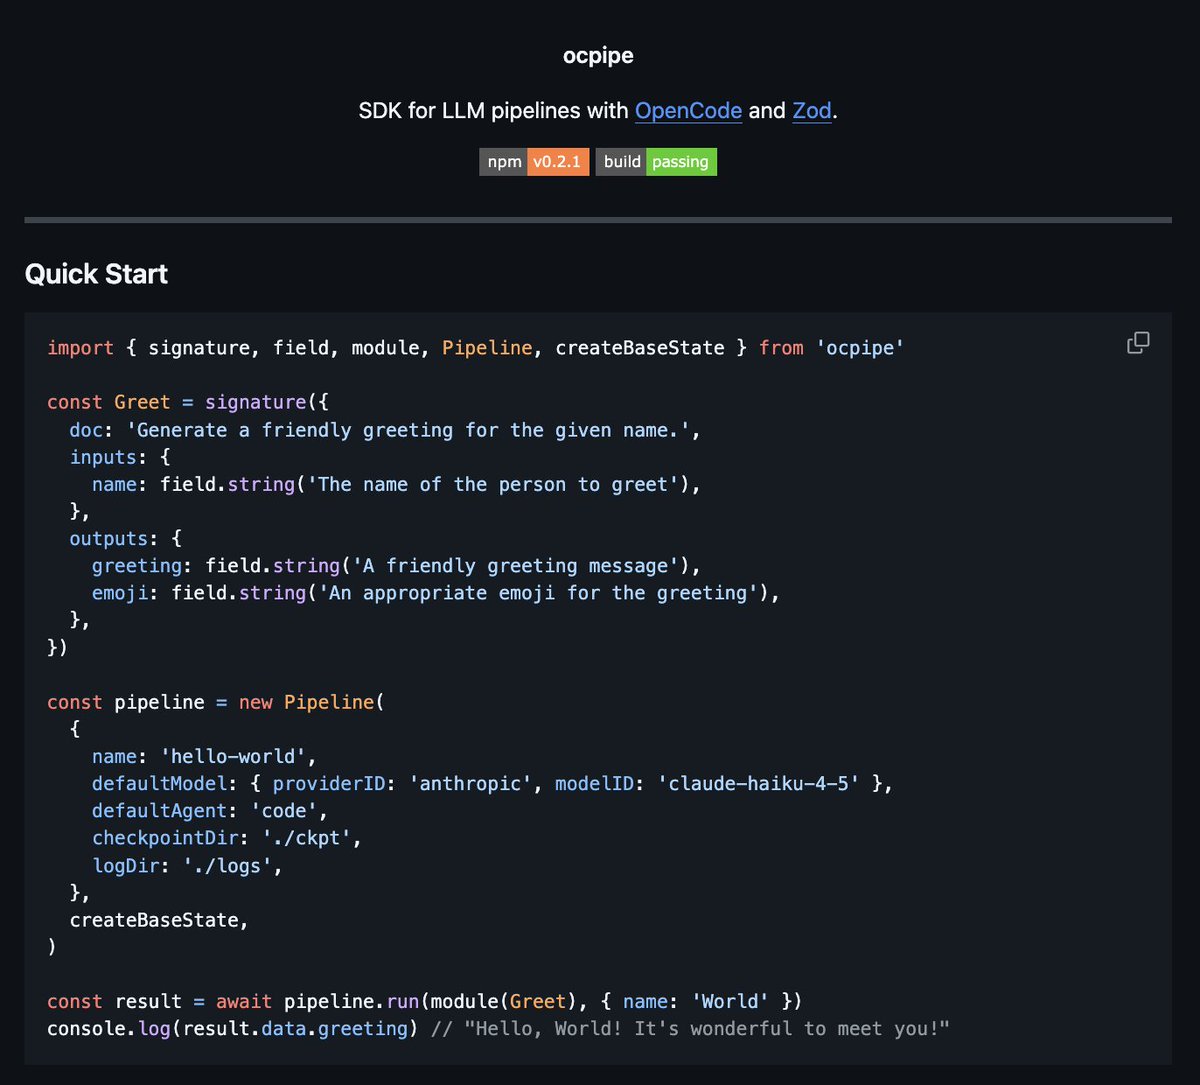
Task: Click console.log(result.data.greeting) statement
Action: coord(233,1028)
